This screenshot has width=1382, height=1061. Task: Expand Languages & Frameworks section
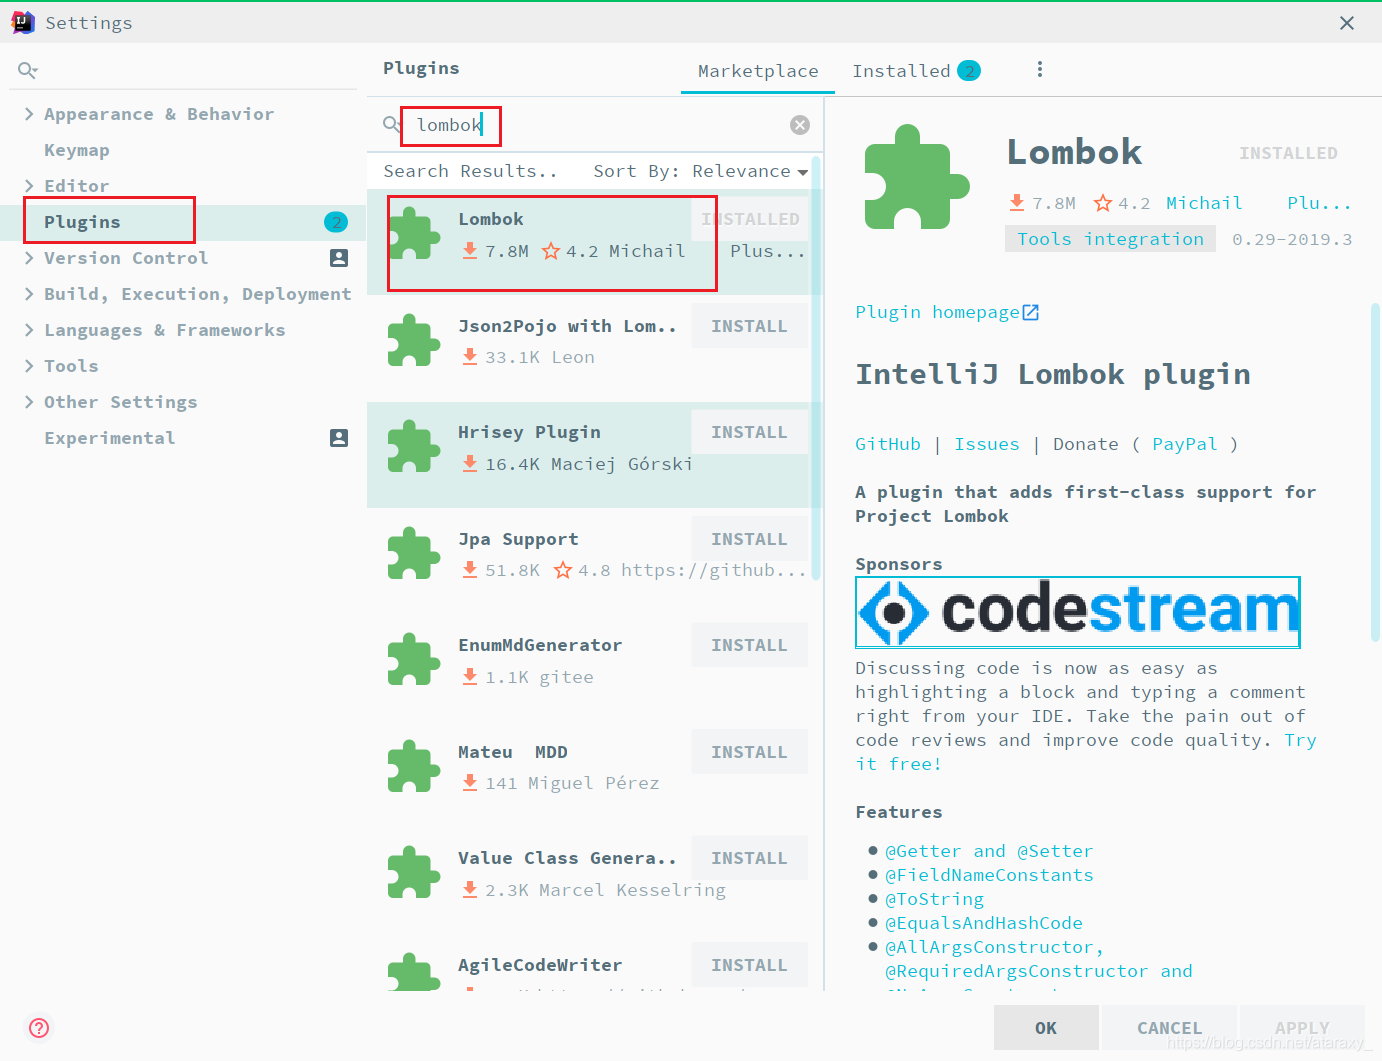29,330
